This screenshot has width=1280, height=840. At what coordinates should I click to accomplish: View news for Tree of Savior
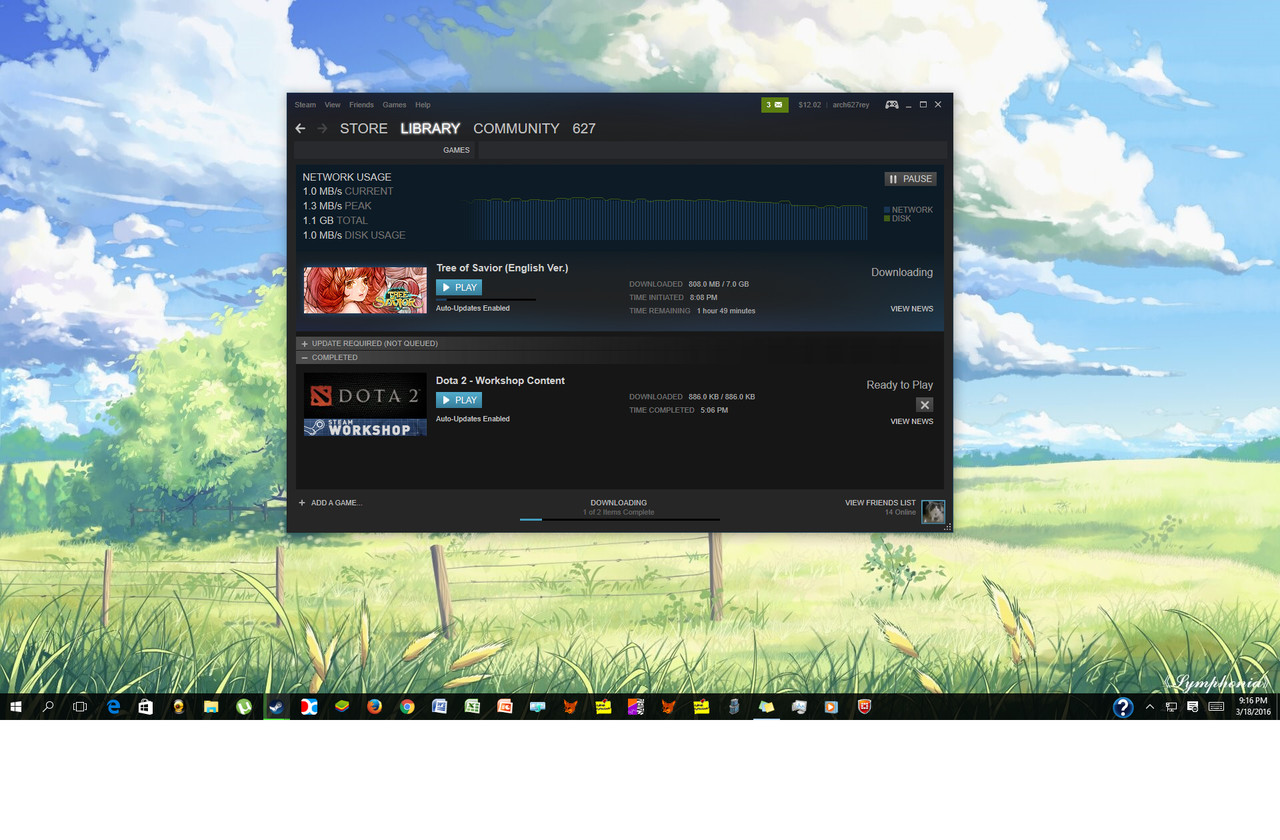click(x=912, y=309)
